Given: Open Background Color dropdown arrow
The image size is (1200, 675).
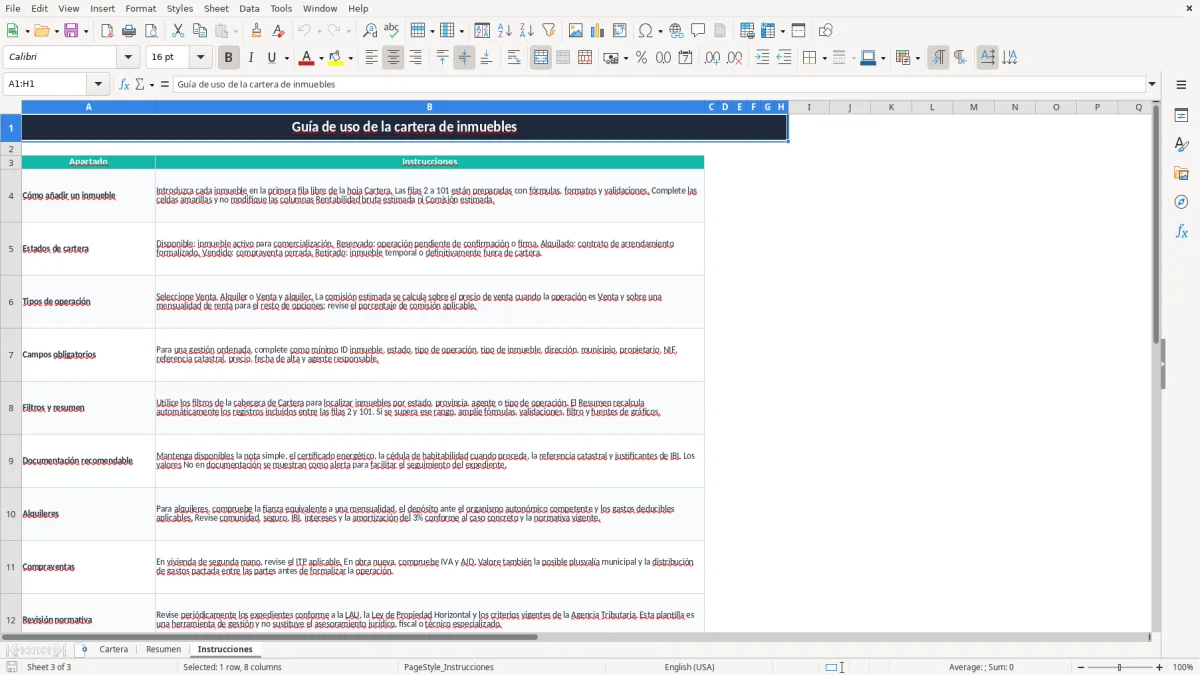Looking at the screenshot, I should [350, 58].
